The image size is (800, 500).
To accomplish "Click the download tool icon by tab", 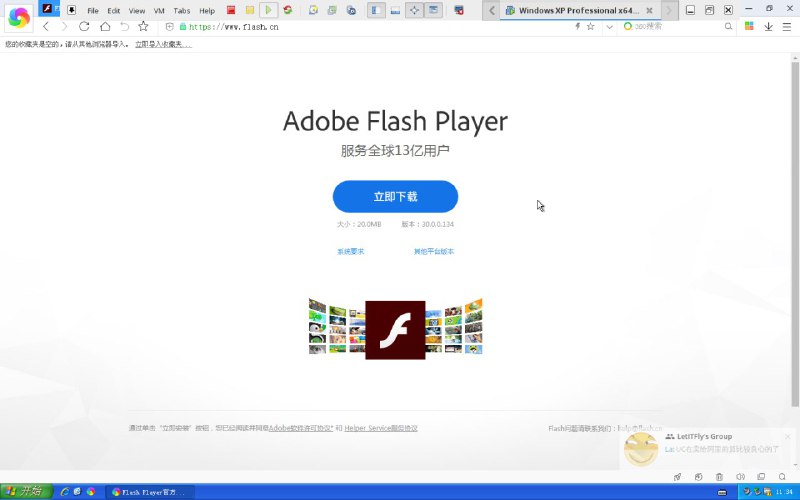I will pyautogui.click(x=71, y=10).
